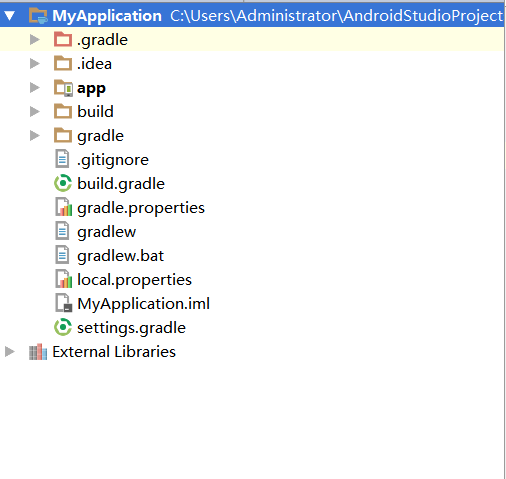
Task: Select the .idea folder name
Action: [x=94, y=64]
